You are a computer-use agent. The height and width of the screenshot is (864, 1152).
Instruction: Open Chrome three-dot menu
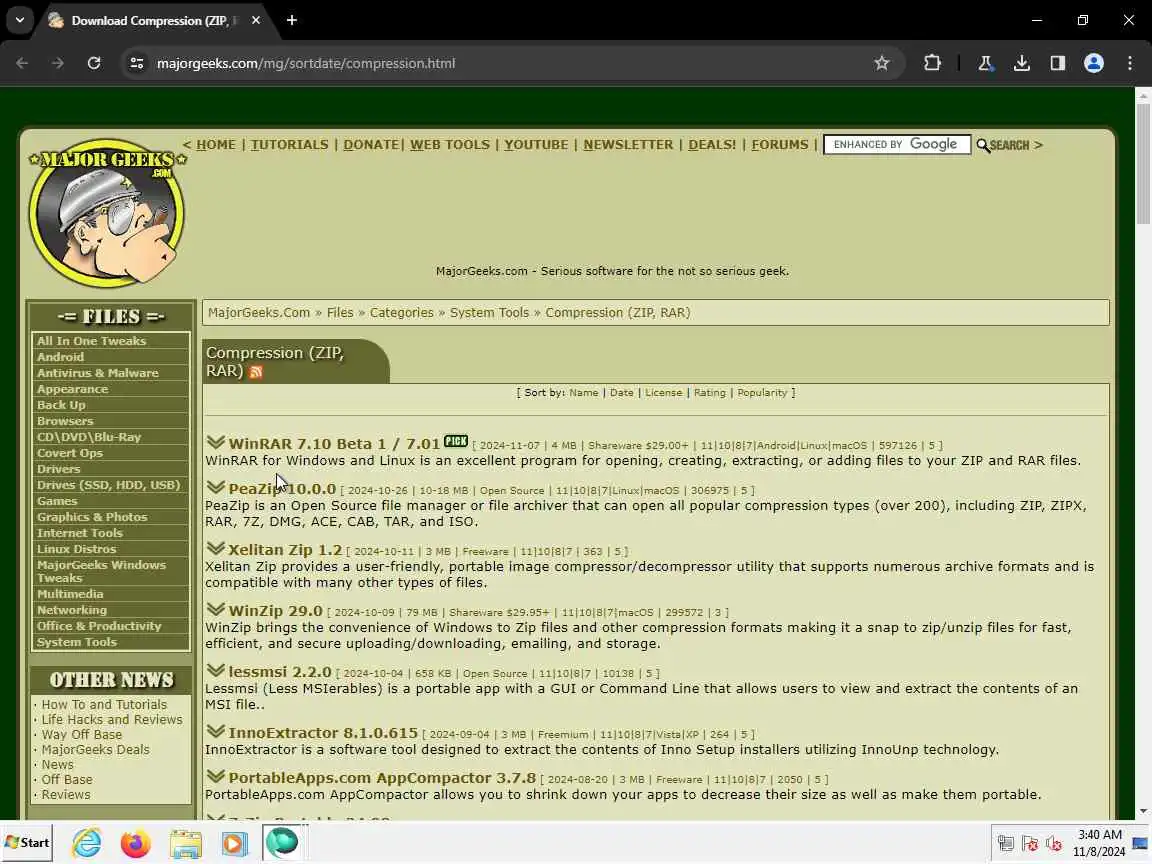pos(1130,63)
